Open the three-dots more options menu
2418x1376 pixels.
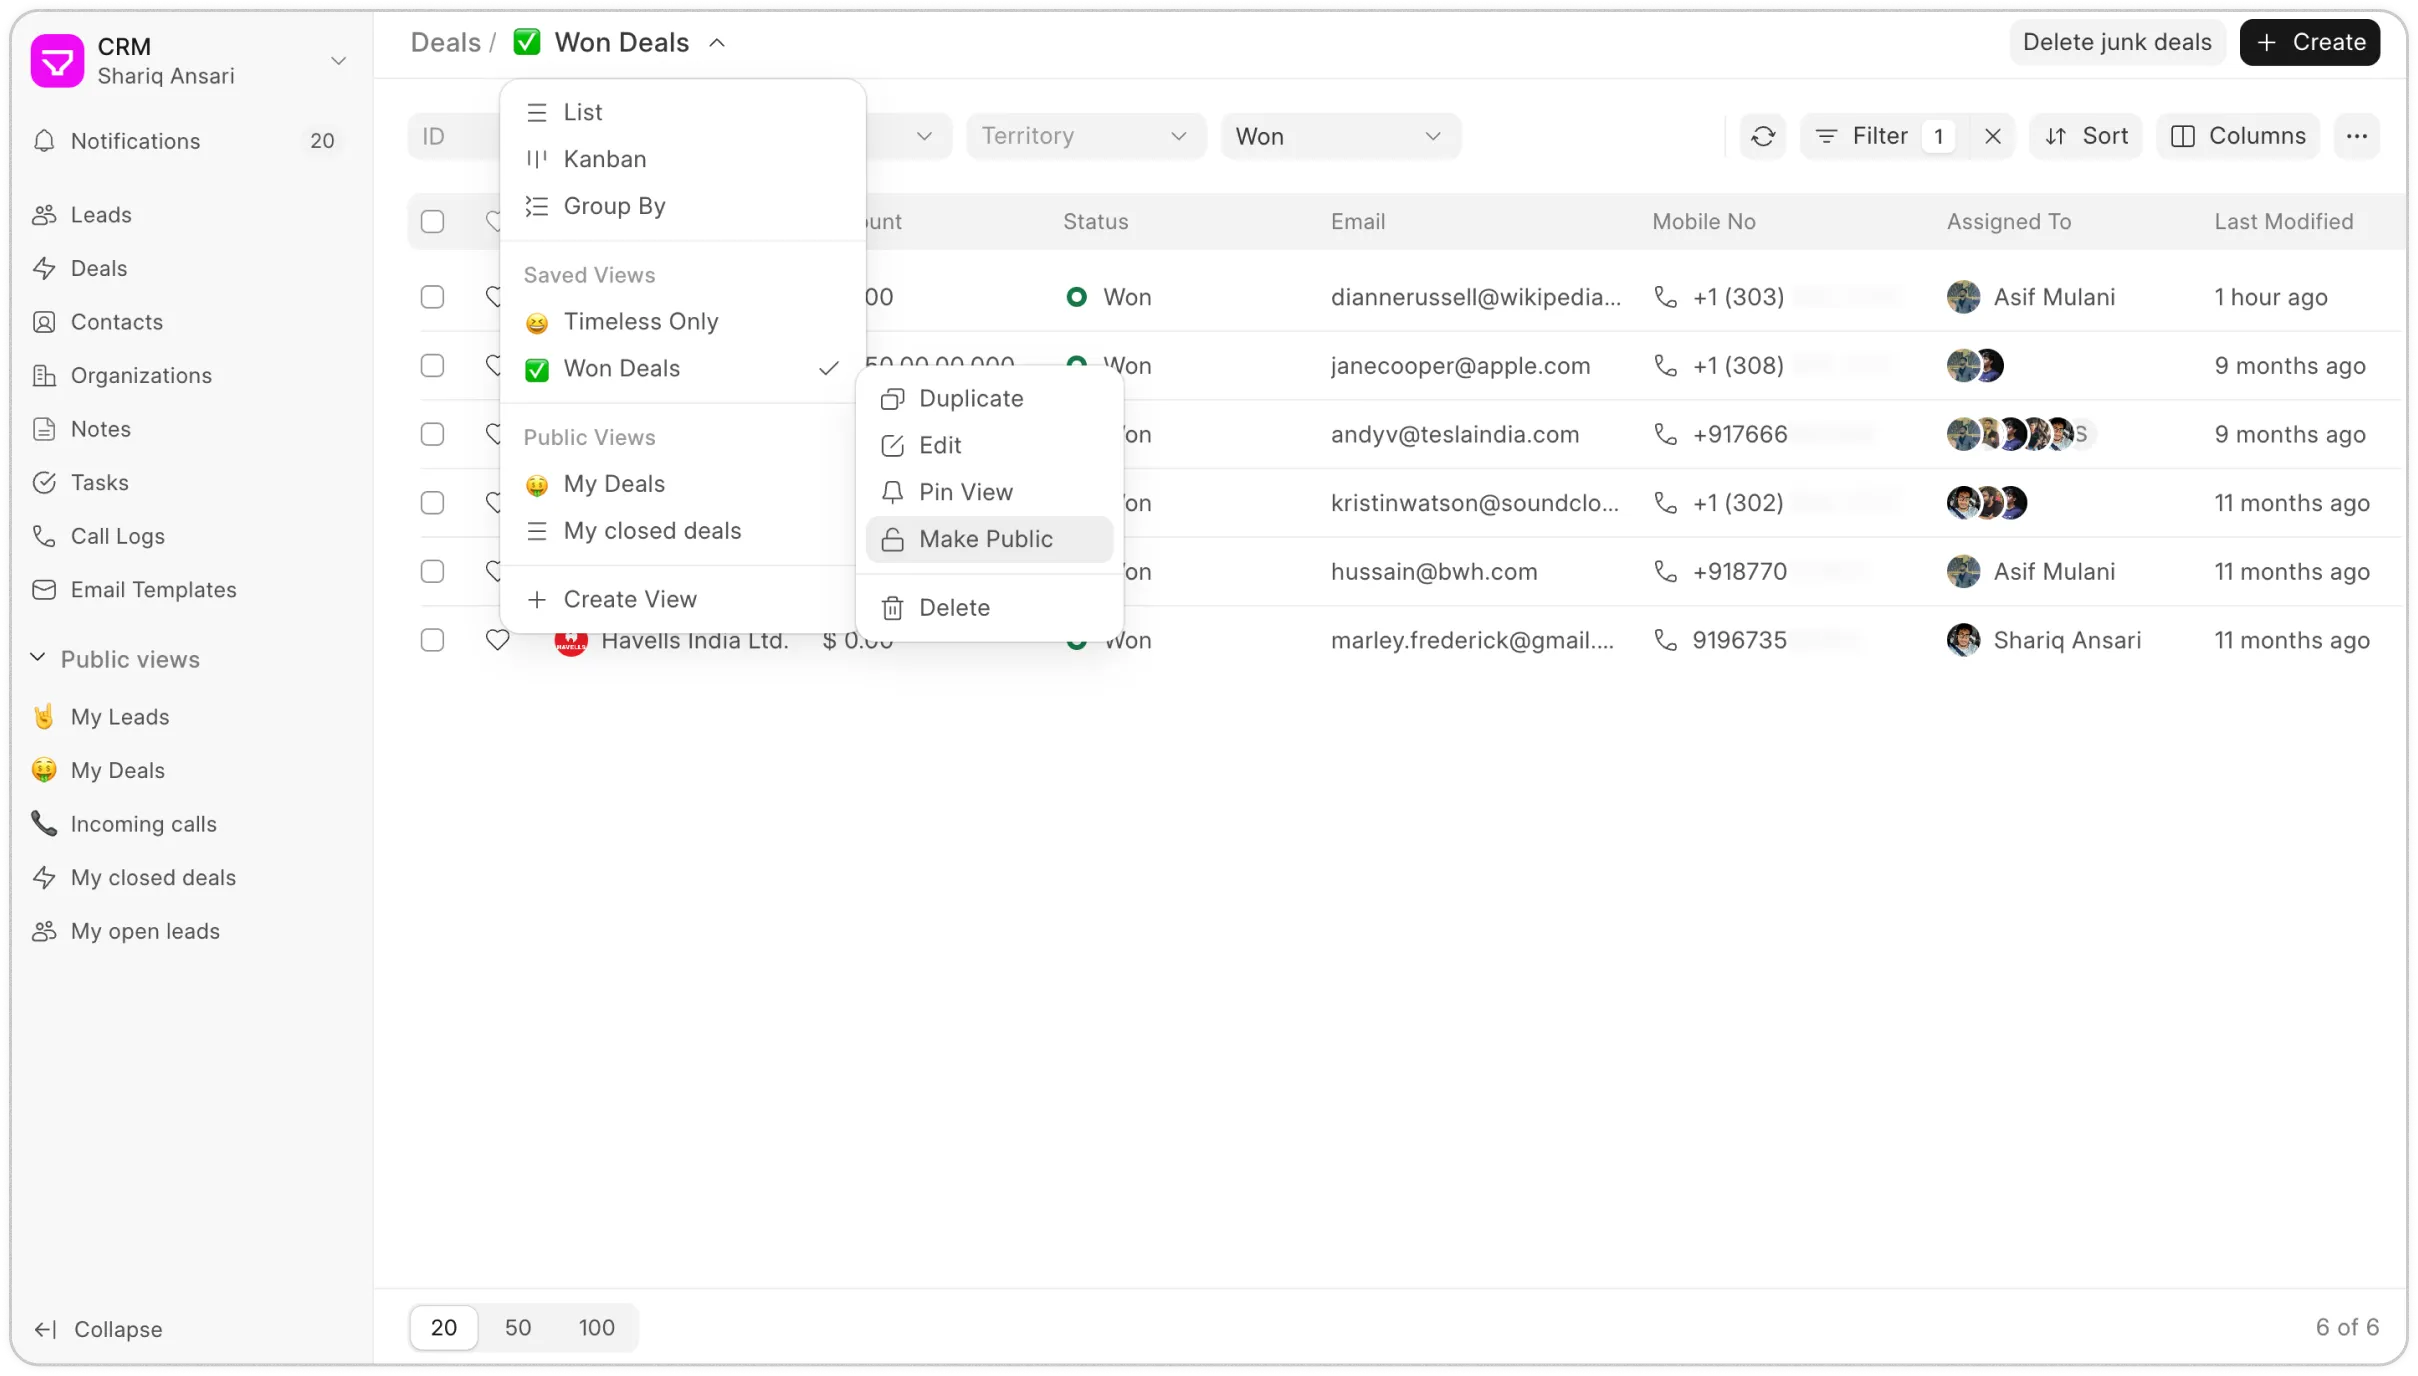[x=2356, y=136]
